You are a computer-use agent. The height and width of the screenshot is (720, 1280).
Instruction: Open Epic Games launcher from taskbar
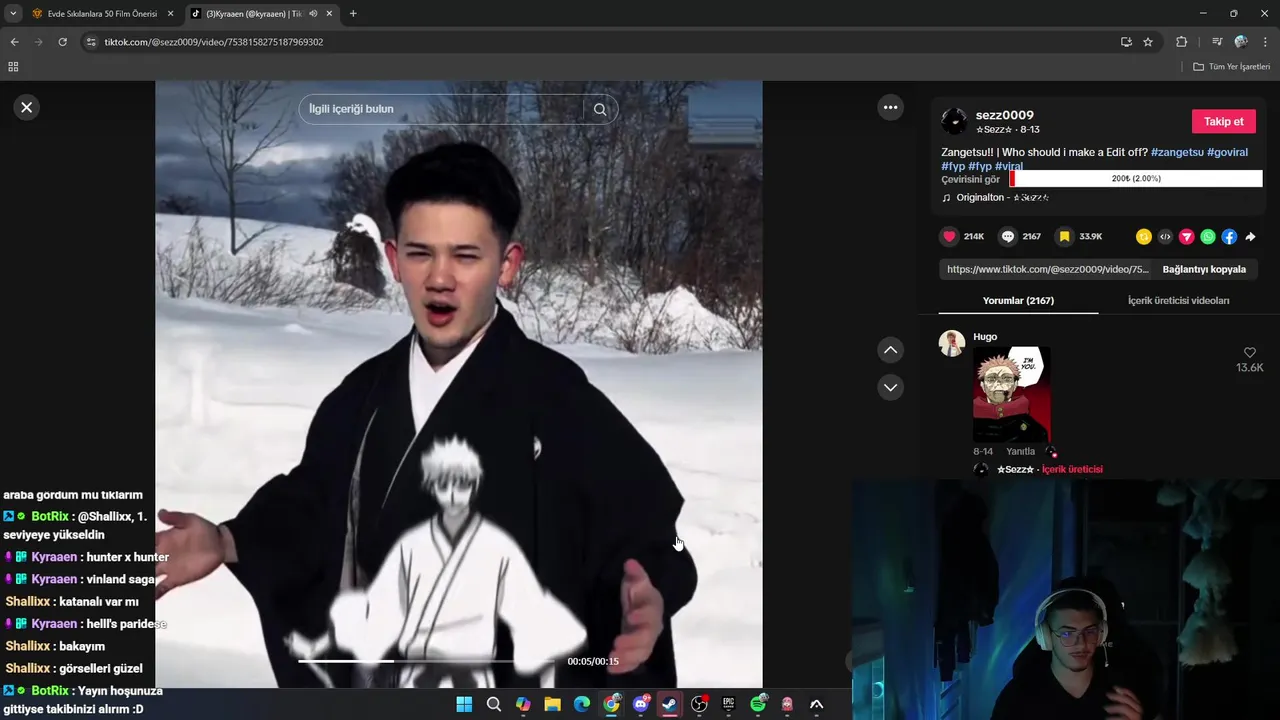[728, 704]
